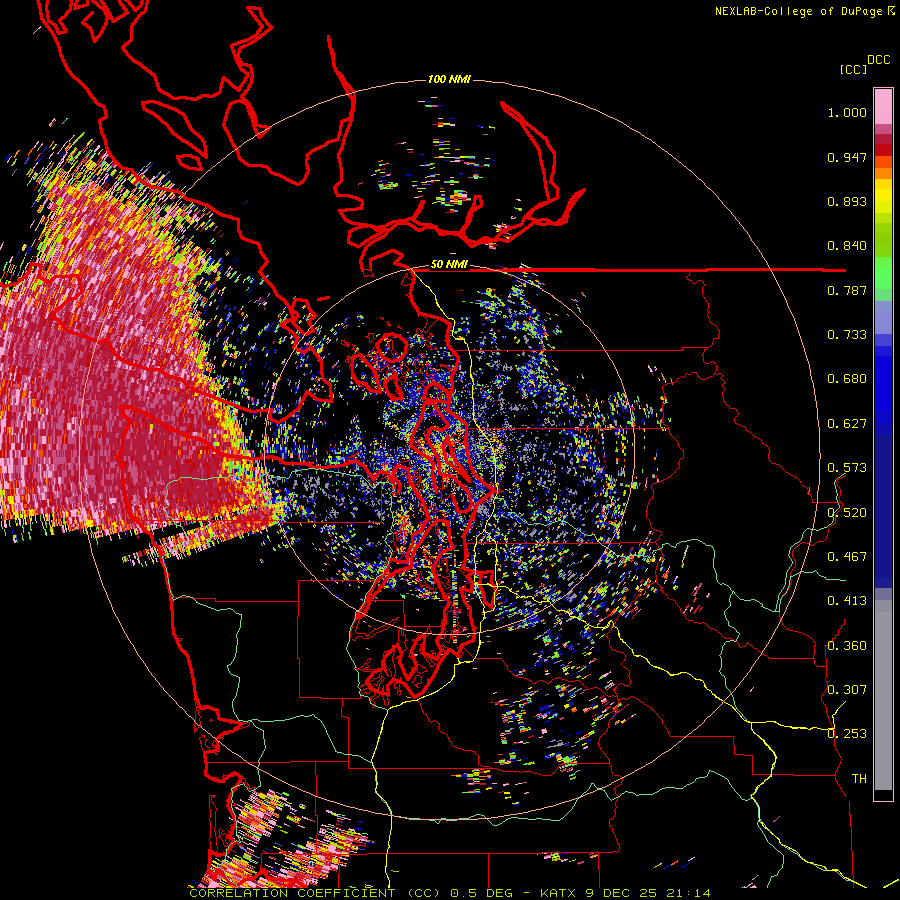Pick the bright green band of the color bar

[x=883, y=273]
